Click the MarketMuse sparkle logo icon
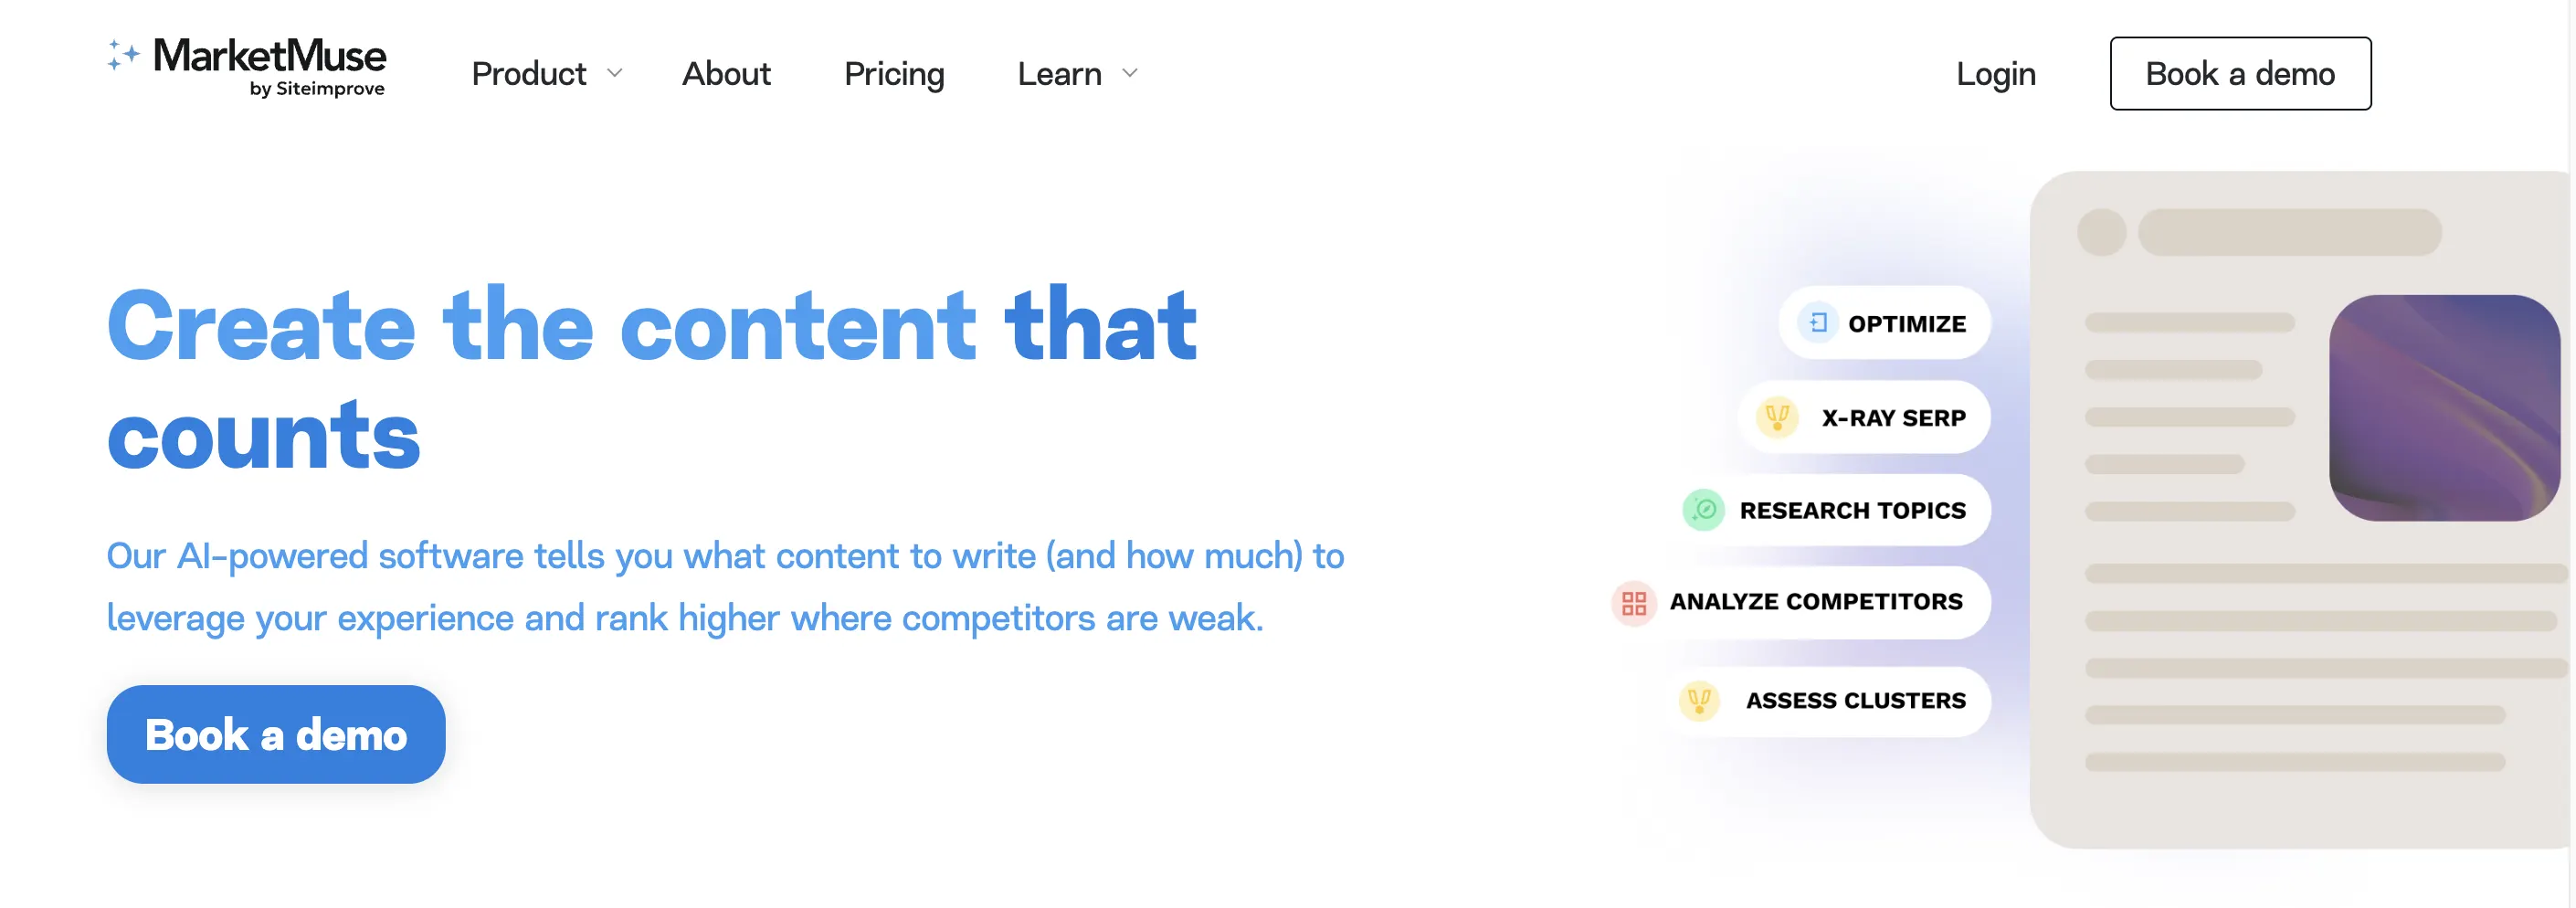Screen dimensions: 2576x908 [123, 55]
